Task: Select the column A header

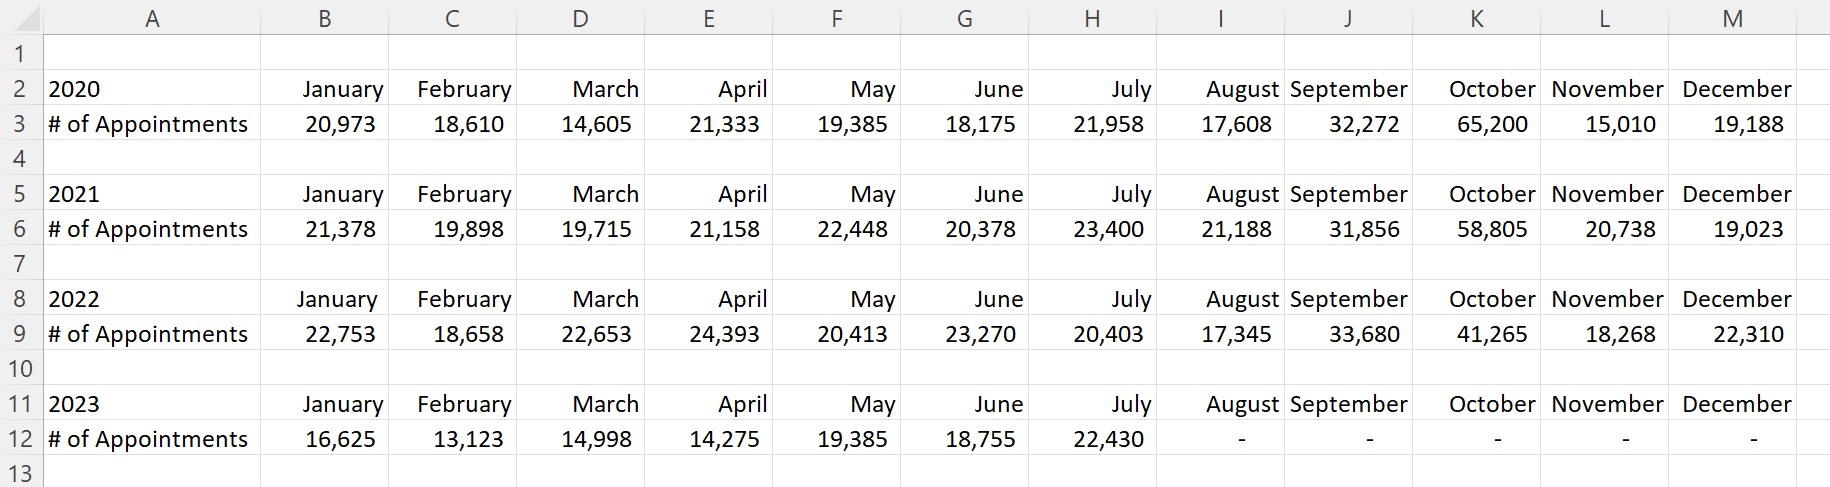Action: (152, 18)
